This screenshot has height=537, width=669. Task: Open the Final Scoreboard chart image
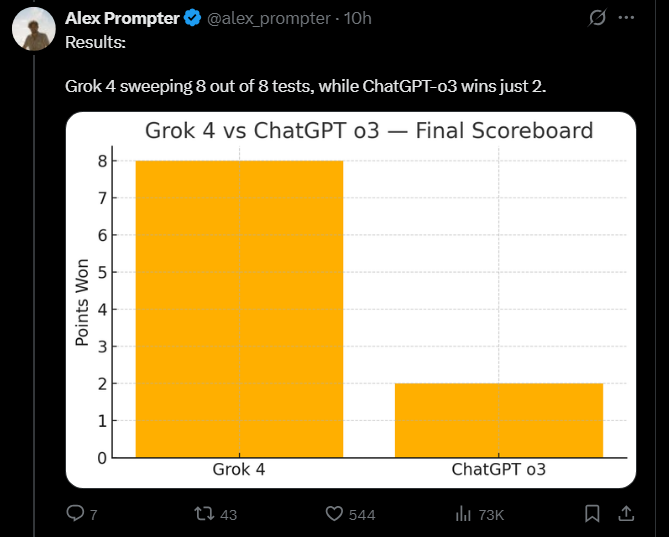[x=351, y=300]
